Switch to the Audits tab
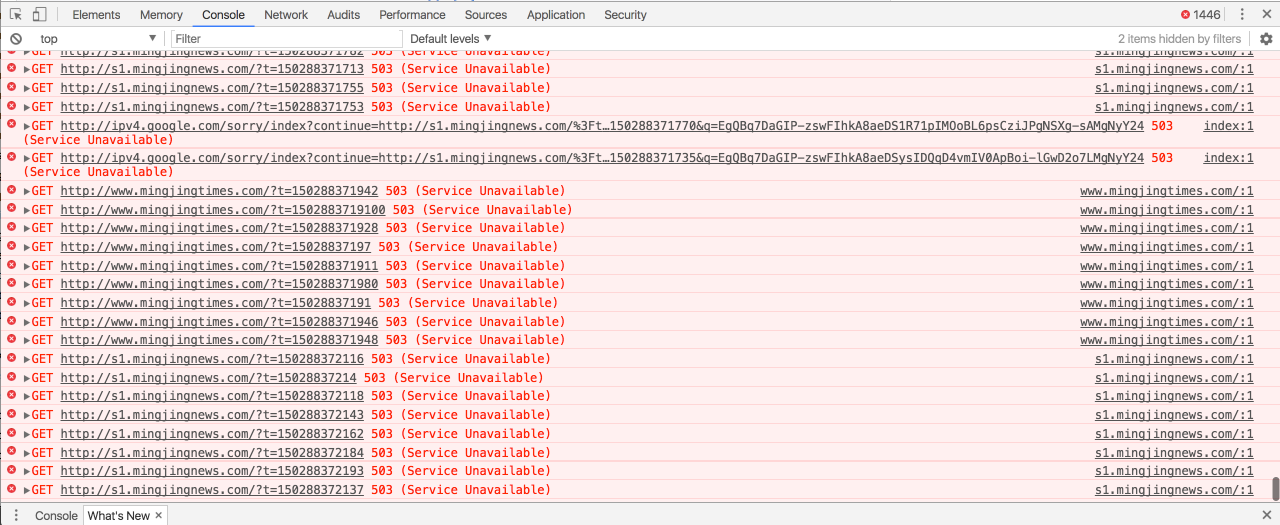The image size is (1280, 525). pyautogui.click(x=344, y=15)
